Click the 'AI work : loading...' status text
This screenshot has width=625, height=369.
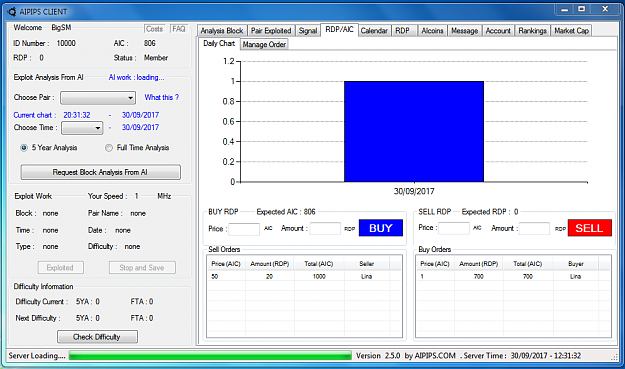pos(136,77)
